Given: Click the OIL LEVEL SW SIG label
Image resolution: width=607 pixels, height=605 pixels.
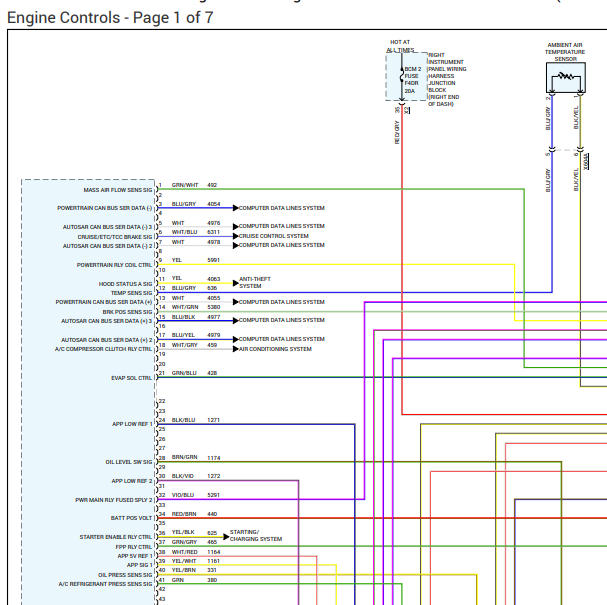Looking at the screenshot, I should pyautogui.click(x=129, y=462).
